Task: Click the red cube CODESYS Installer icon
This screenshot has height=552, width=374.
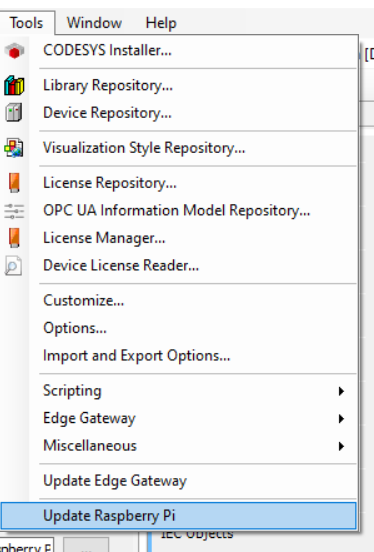Action: click(14, 51)
